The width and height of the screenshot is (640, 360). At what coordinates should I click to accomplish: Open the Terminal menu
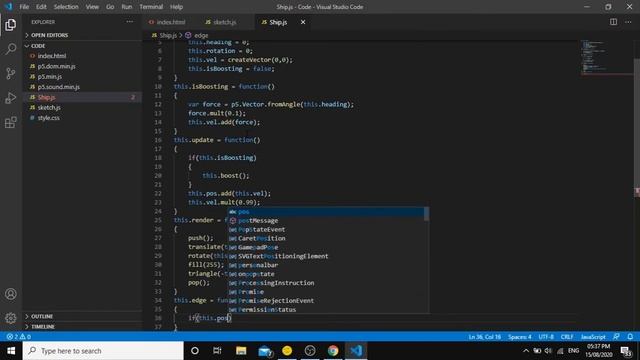tap(151, 7)
